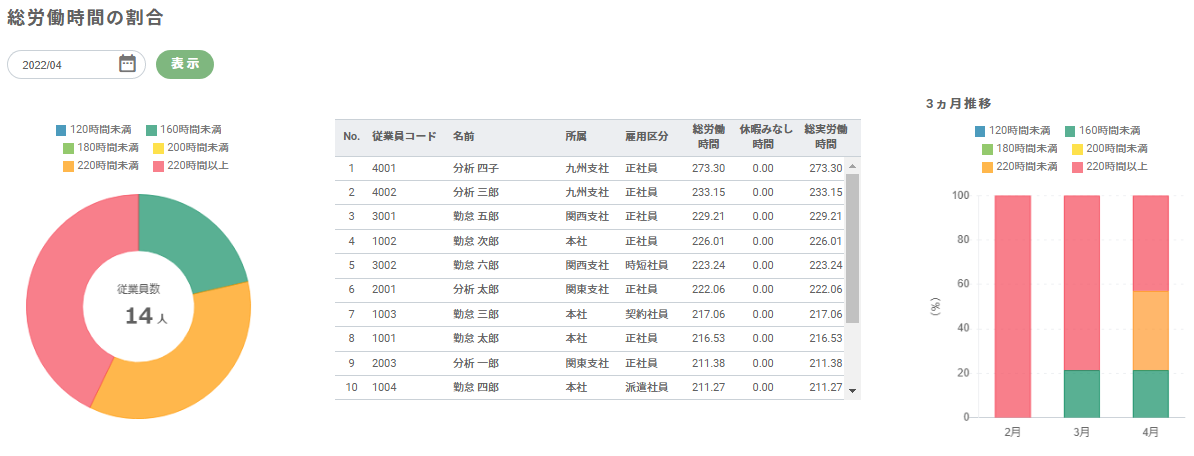Click employee code 2003
Viewport: 1194px width, 456px height.
click(x=384, y=363)
